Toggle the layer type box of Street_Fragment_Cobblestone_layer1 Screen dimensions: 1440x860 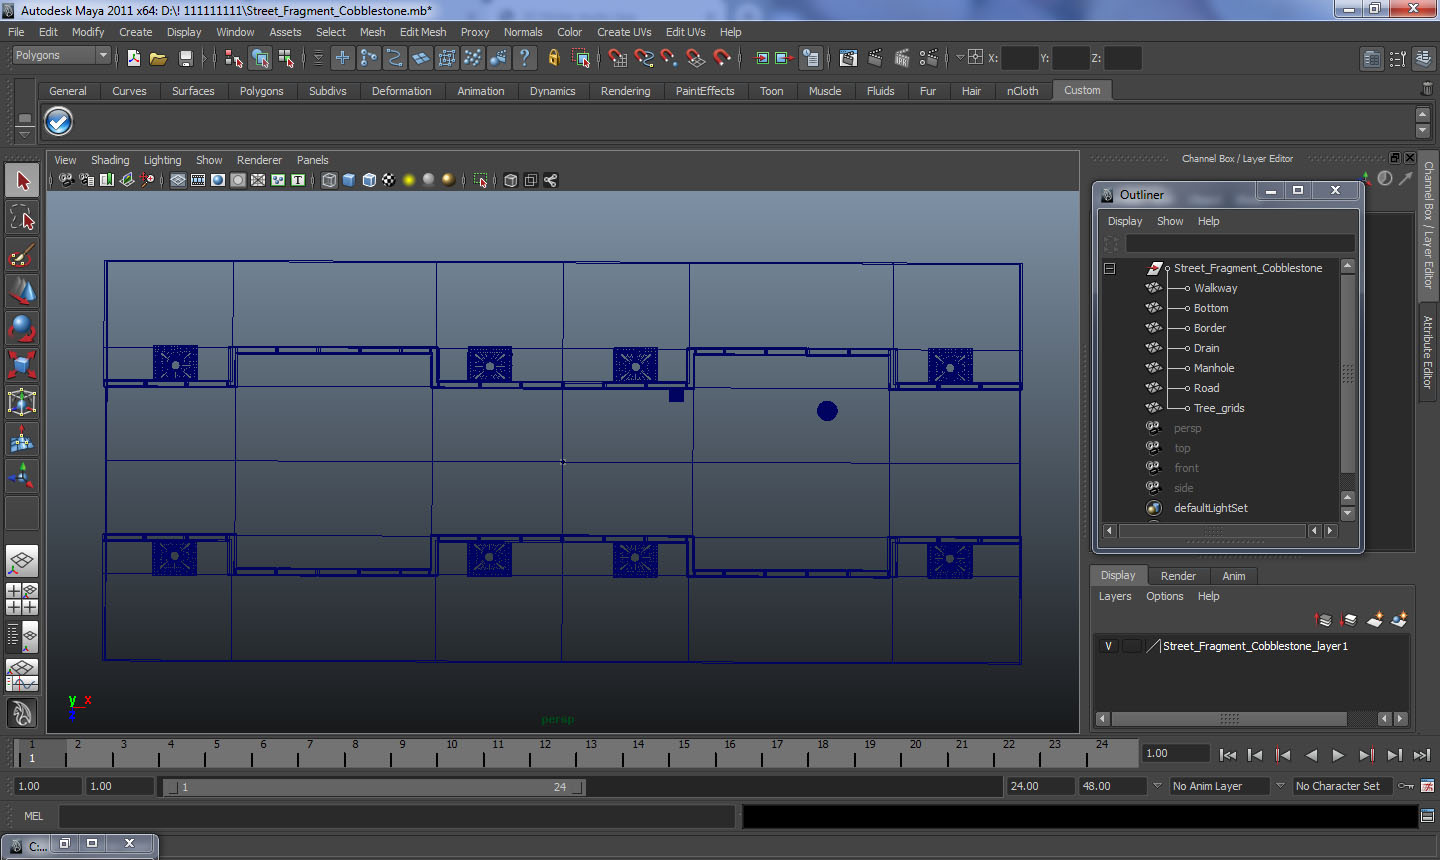point(1132,646)
